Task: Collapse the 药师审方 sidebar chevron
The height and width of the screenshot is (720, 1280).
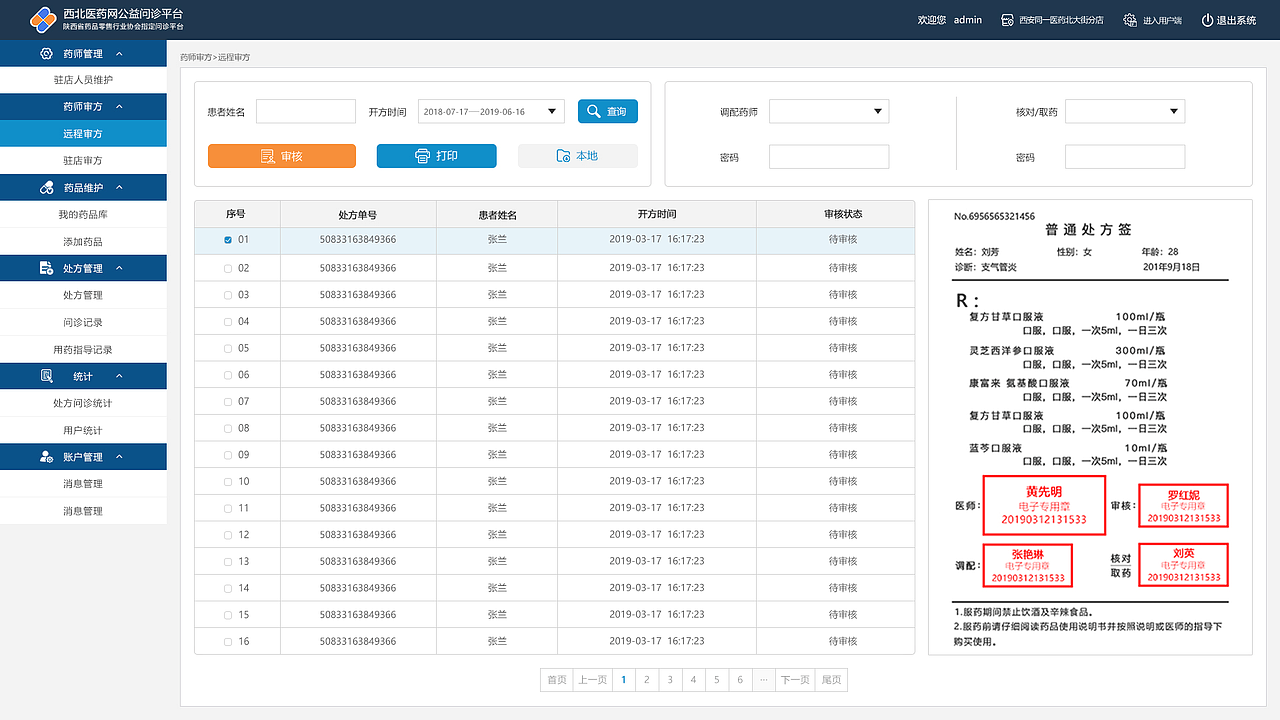Action: click(x=120, y=107)
